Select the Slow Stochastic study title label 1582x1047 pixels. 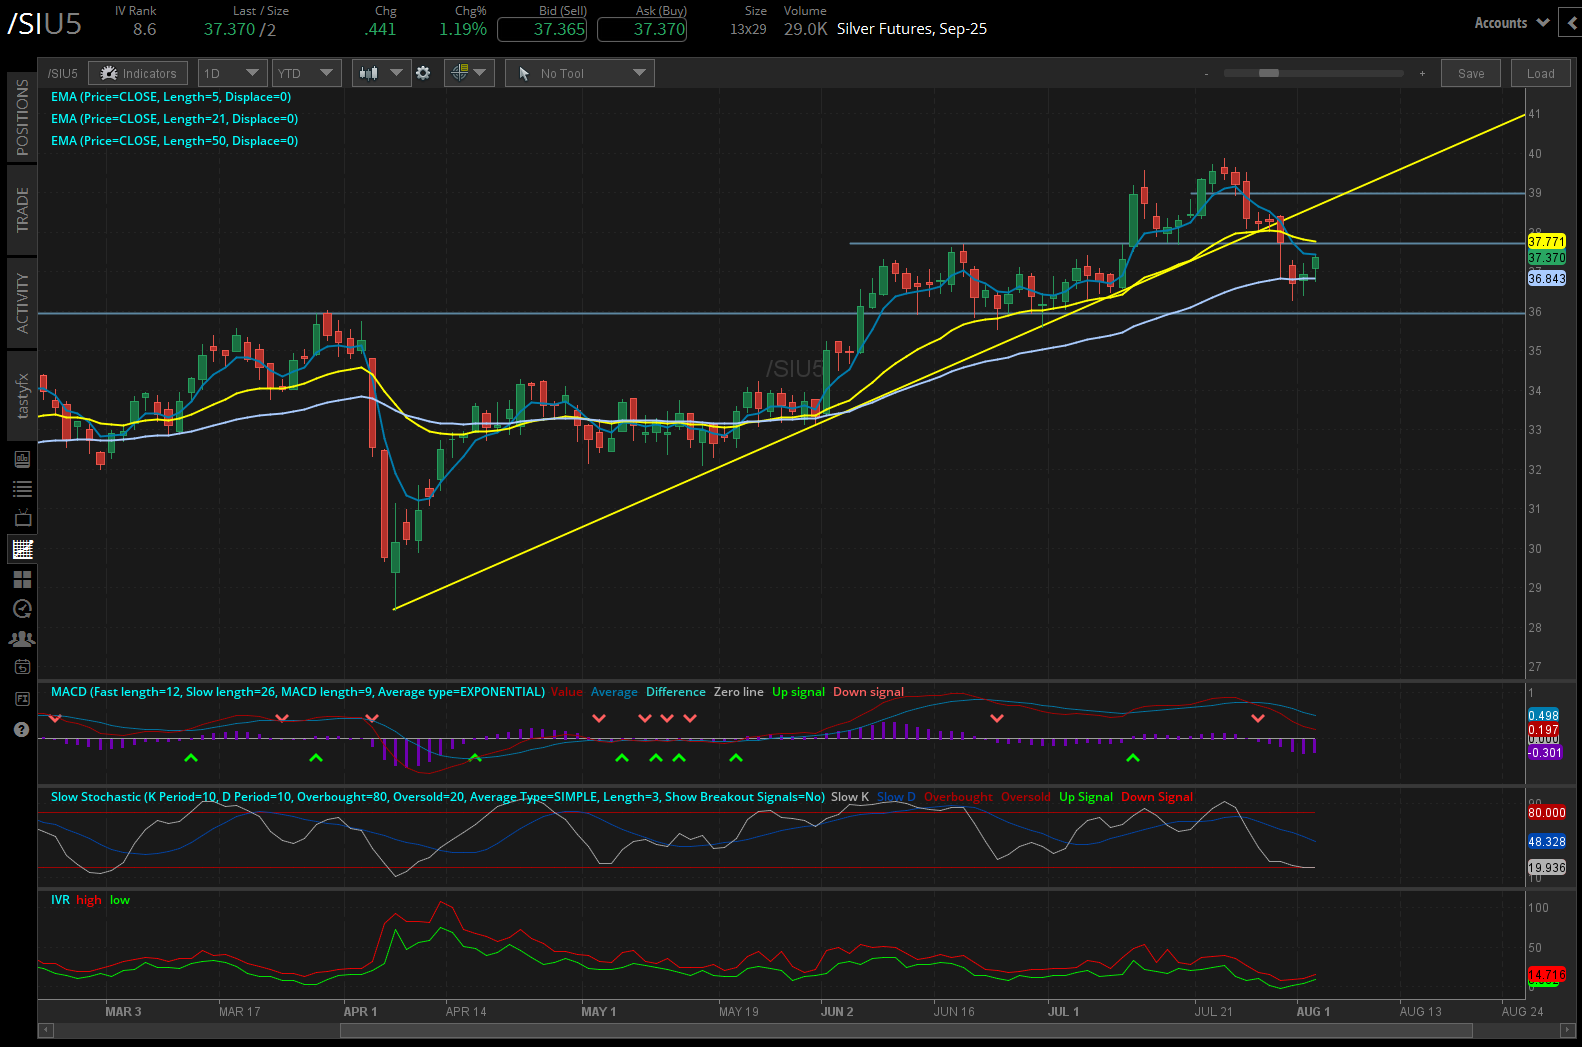click(438, 797)
